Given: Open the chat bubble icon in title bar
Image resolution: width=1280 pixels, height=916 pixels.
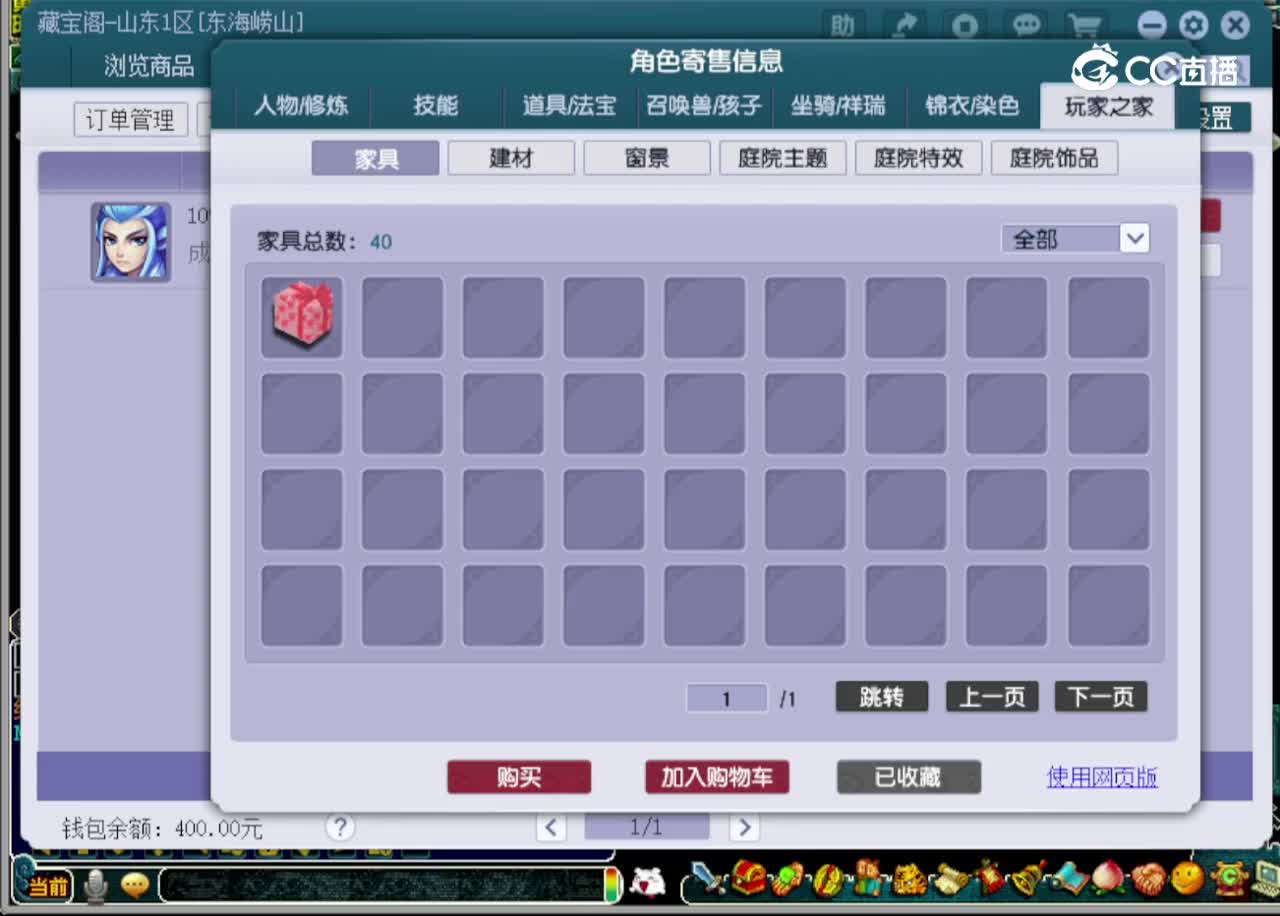Looking at the screenshot, I should [1025, 25].
